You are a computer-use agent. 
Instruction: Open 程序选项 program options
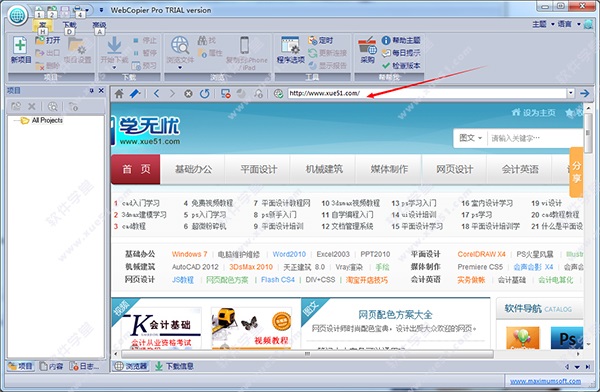(x=290, y=50)
